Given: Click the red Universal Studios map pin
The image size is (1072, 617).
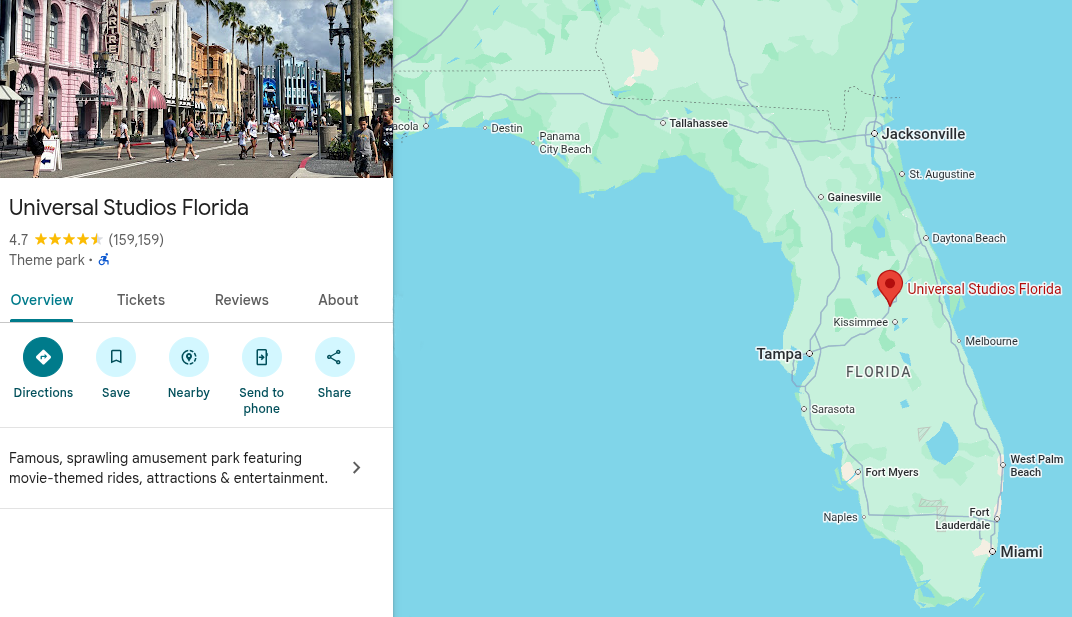Looking at the screenshot, I should click(x=889, y=287).
